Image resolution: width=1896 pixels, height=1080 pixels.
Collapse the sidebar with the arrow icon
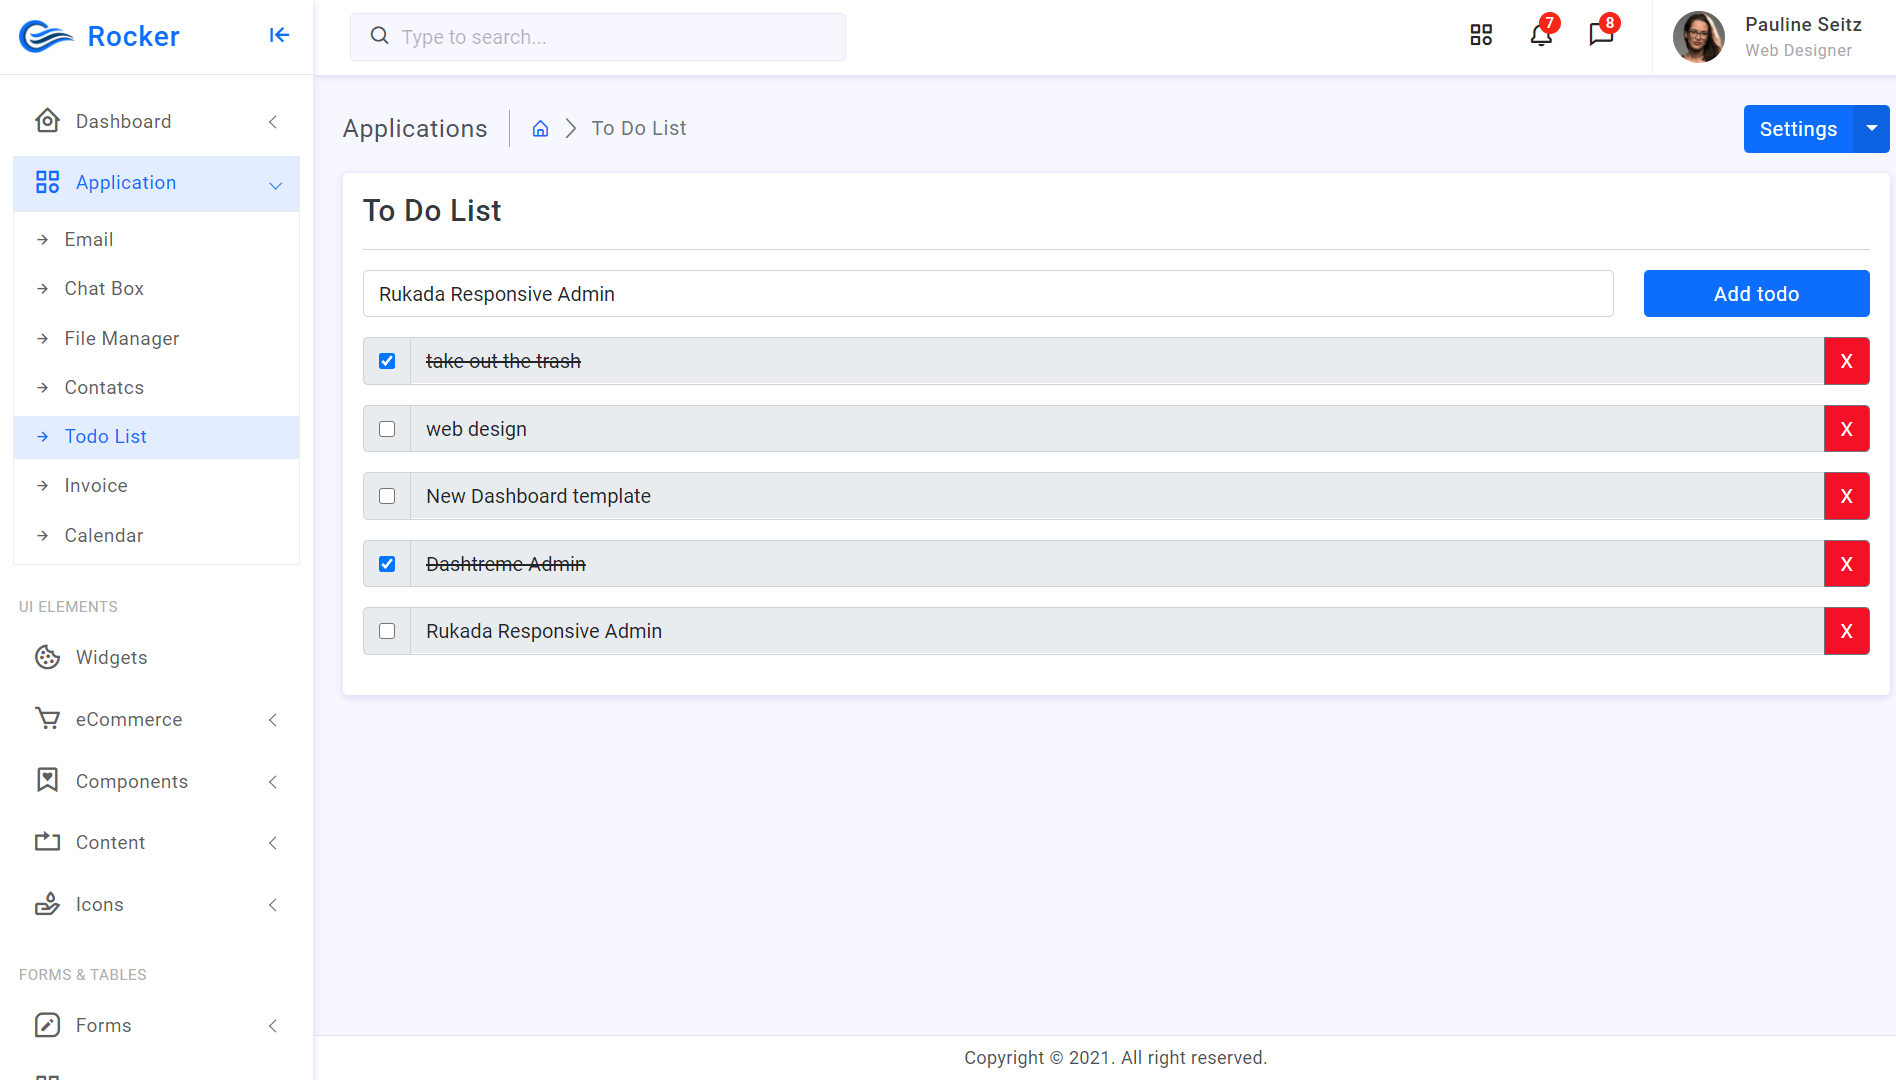point(278,35)
